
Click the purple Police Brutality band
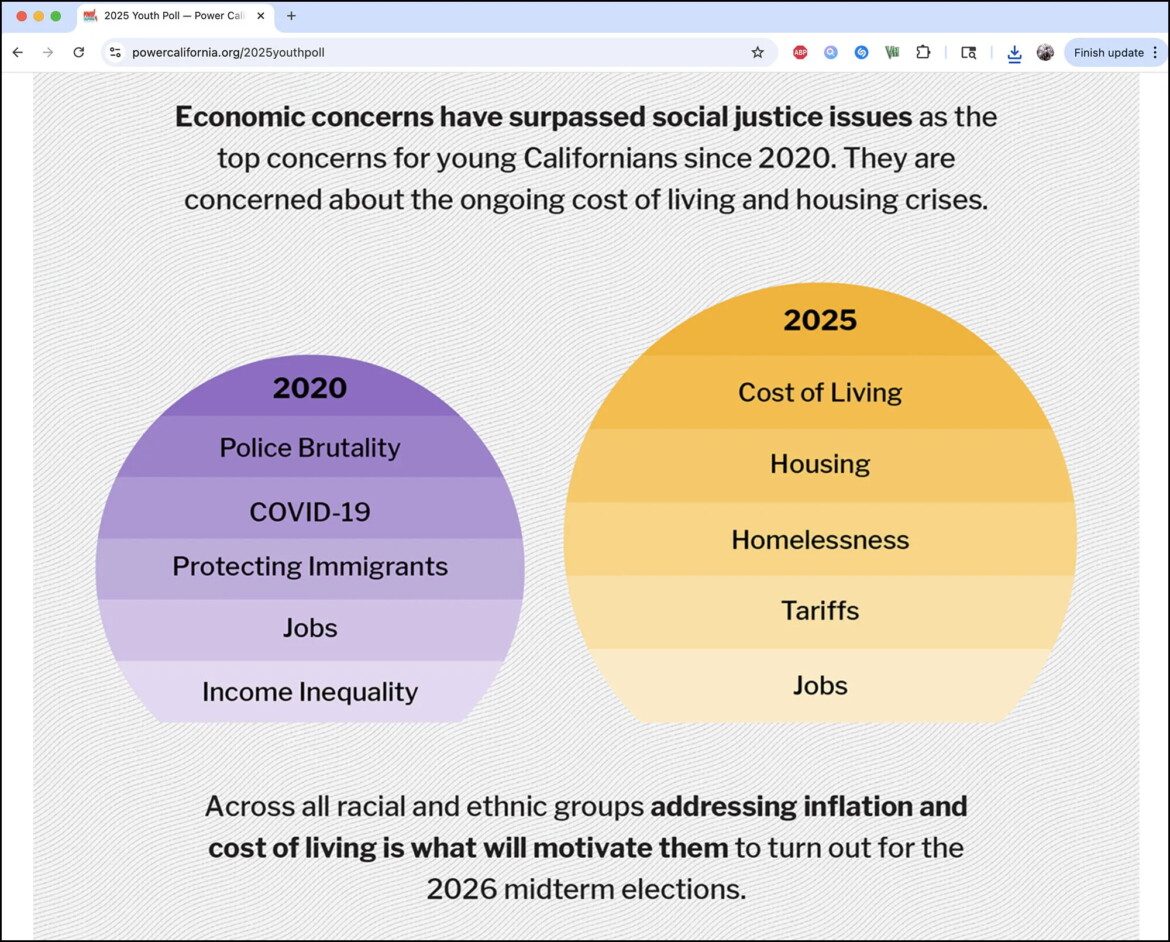(x=310, y=447)
